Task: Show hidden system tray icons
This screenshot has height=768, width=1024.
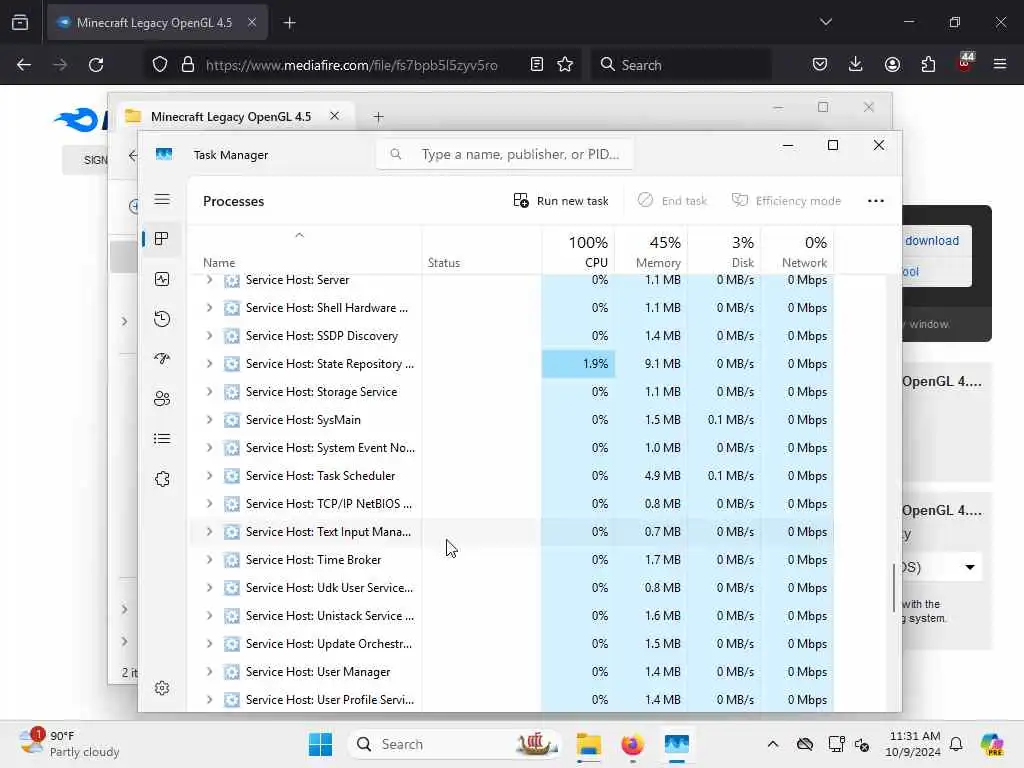Action: point(773,744)
